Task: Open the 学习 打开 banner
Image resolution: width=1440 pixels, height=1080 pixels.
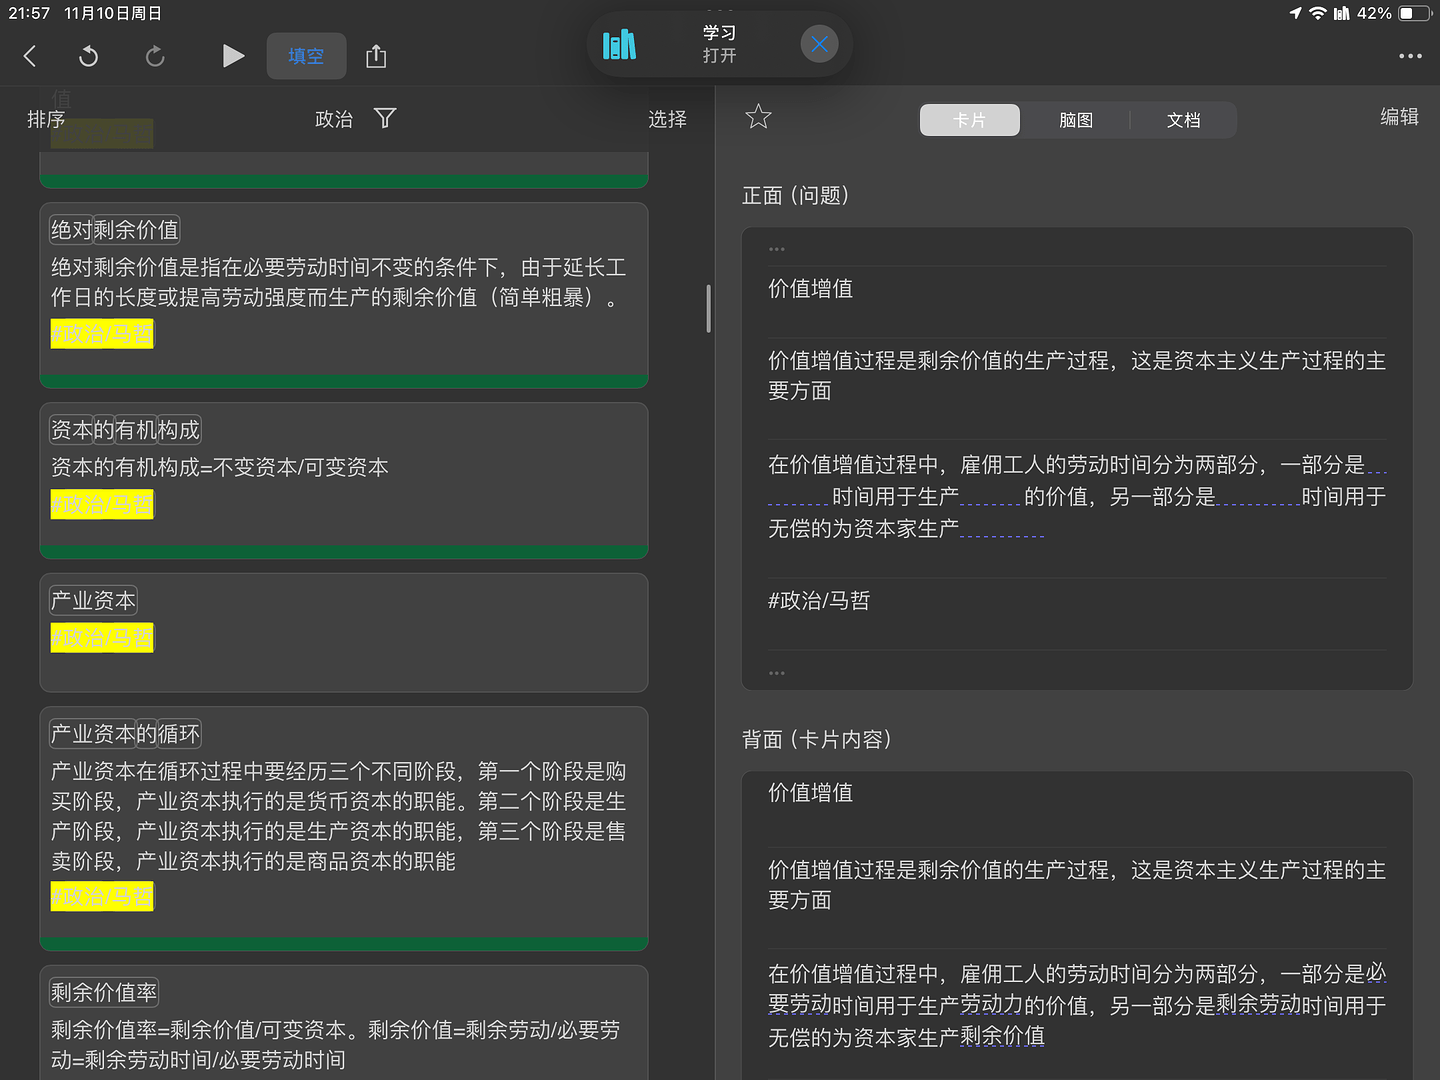Action: [x=719, y=44]
